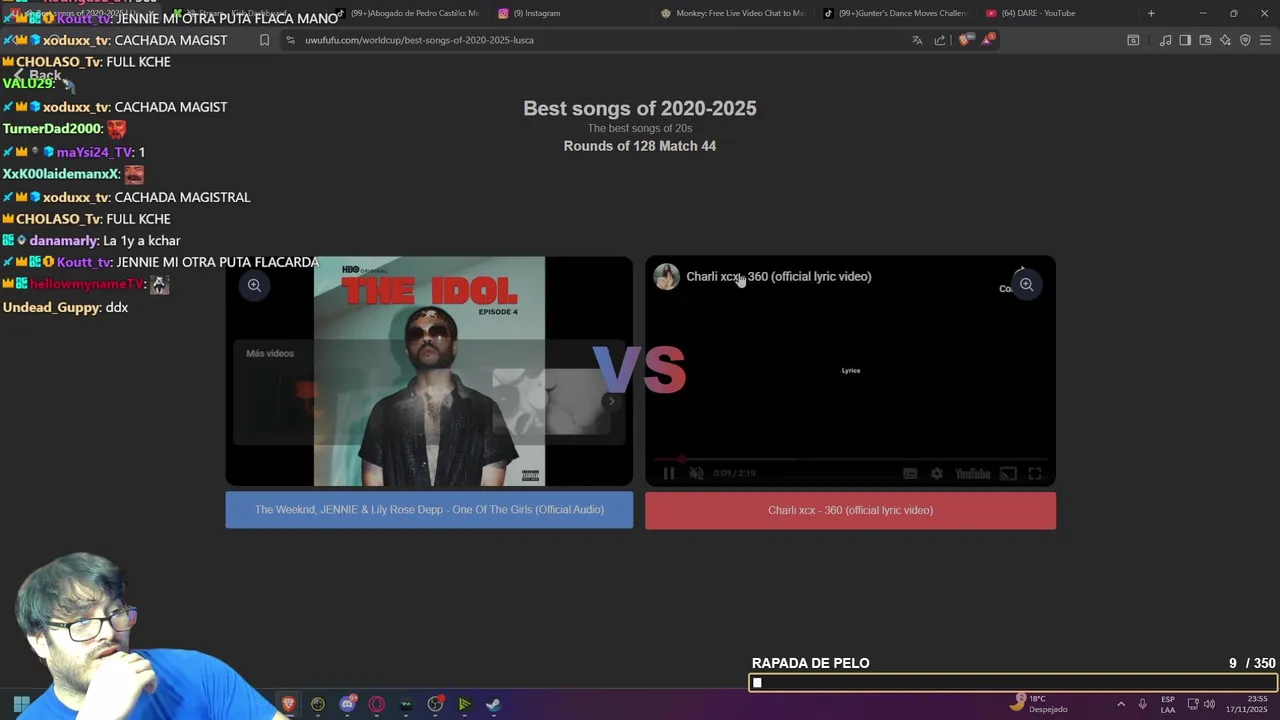Click chat username 'hellowmynameTV'
Image resolution: width=1280 pixels, height=720 pixels.
[x=87, y=285]
